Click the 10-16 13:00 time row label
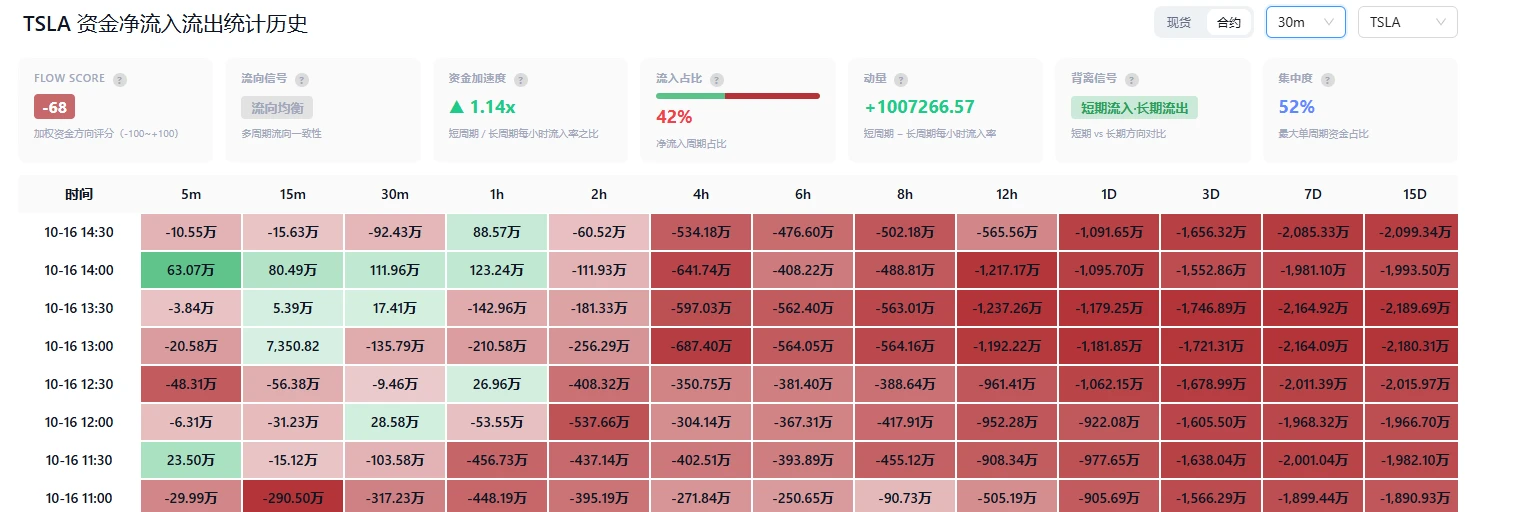 click(x=79, y=346)
